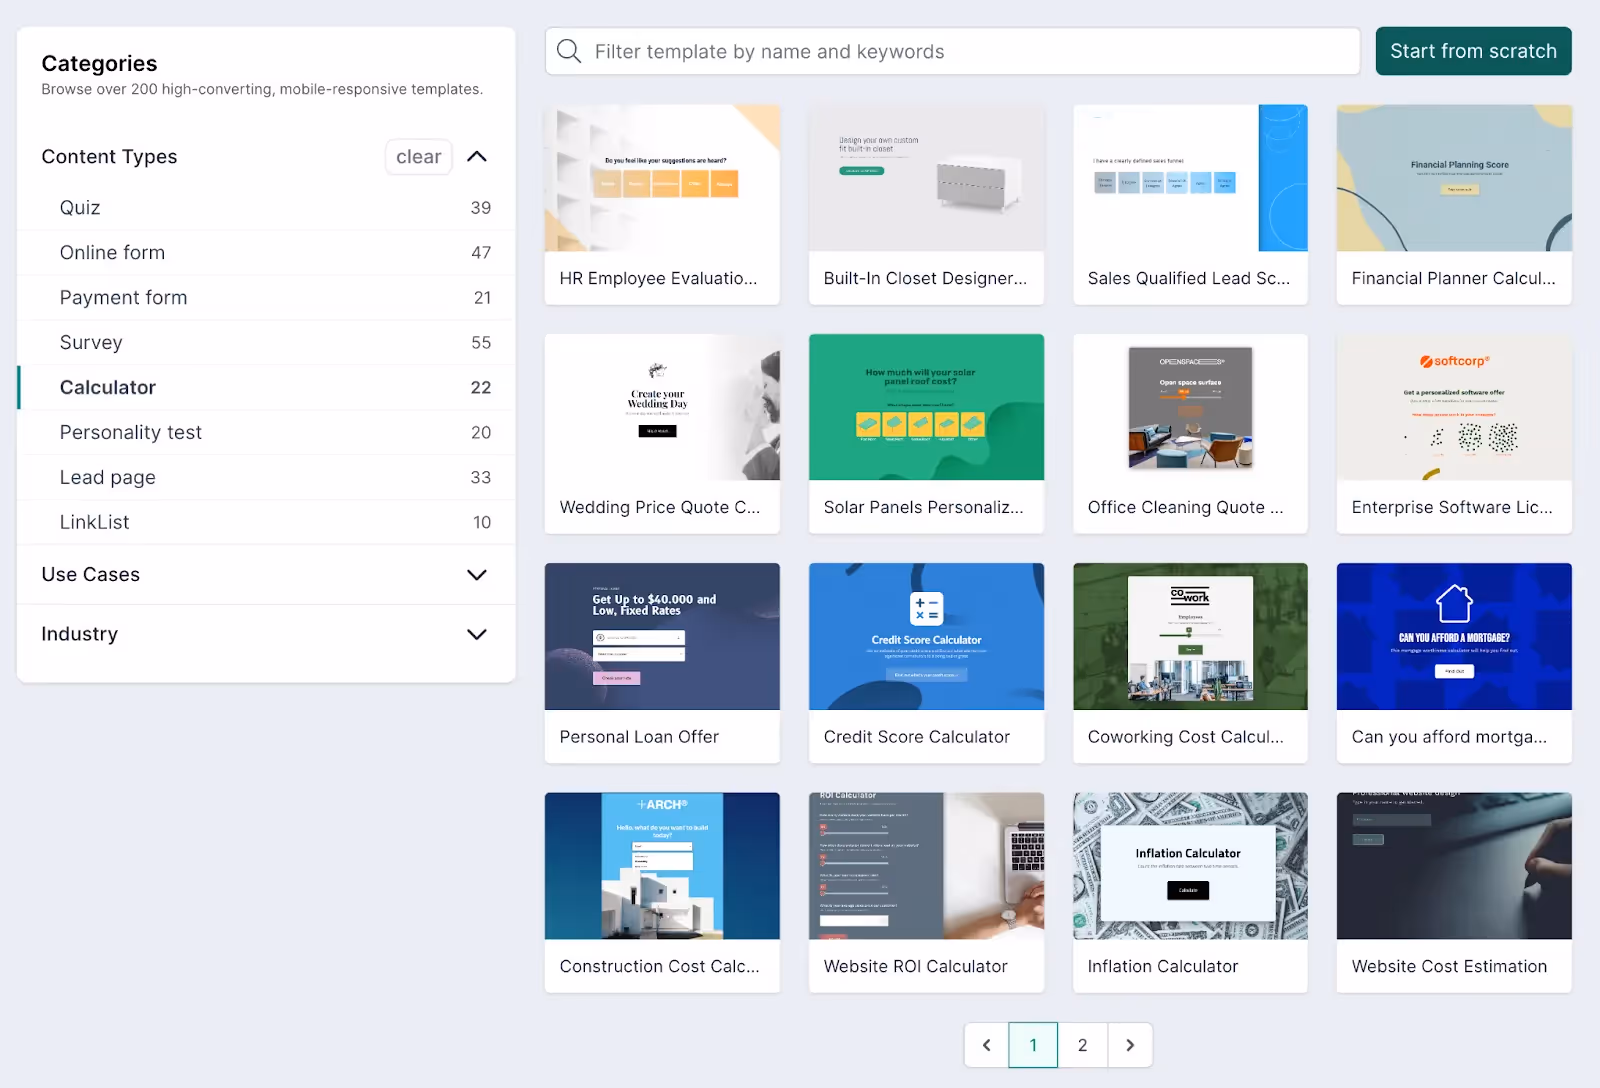Open Wedding Price Quote template thumbnail
Image resolution: width=1600 pixels, height=1088 pixels.
coord(662,407)
